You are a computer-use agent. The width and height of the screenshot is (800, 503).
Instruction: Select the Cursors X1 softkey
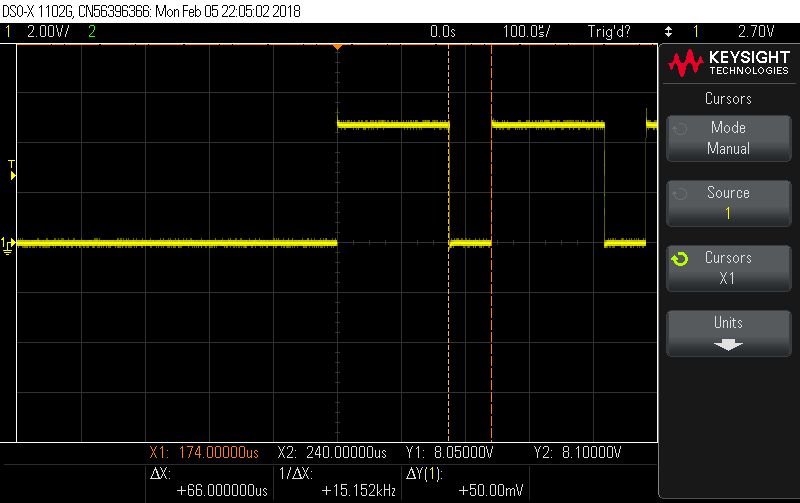[x=729, y=268]
